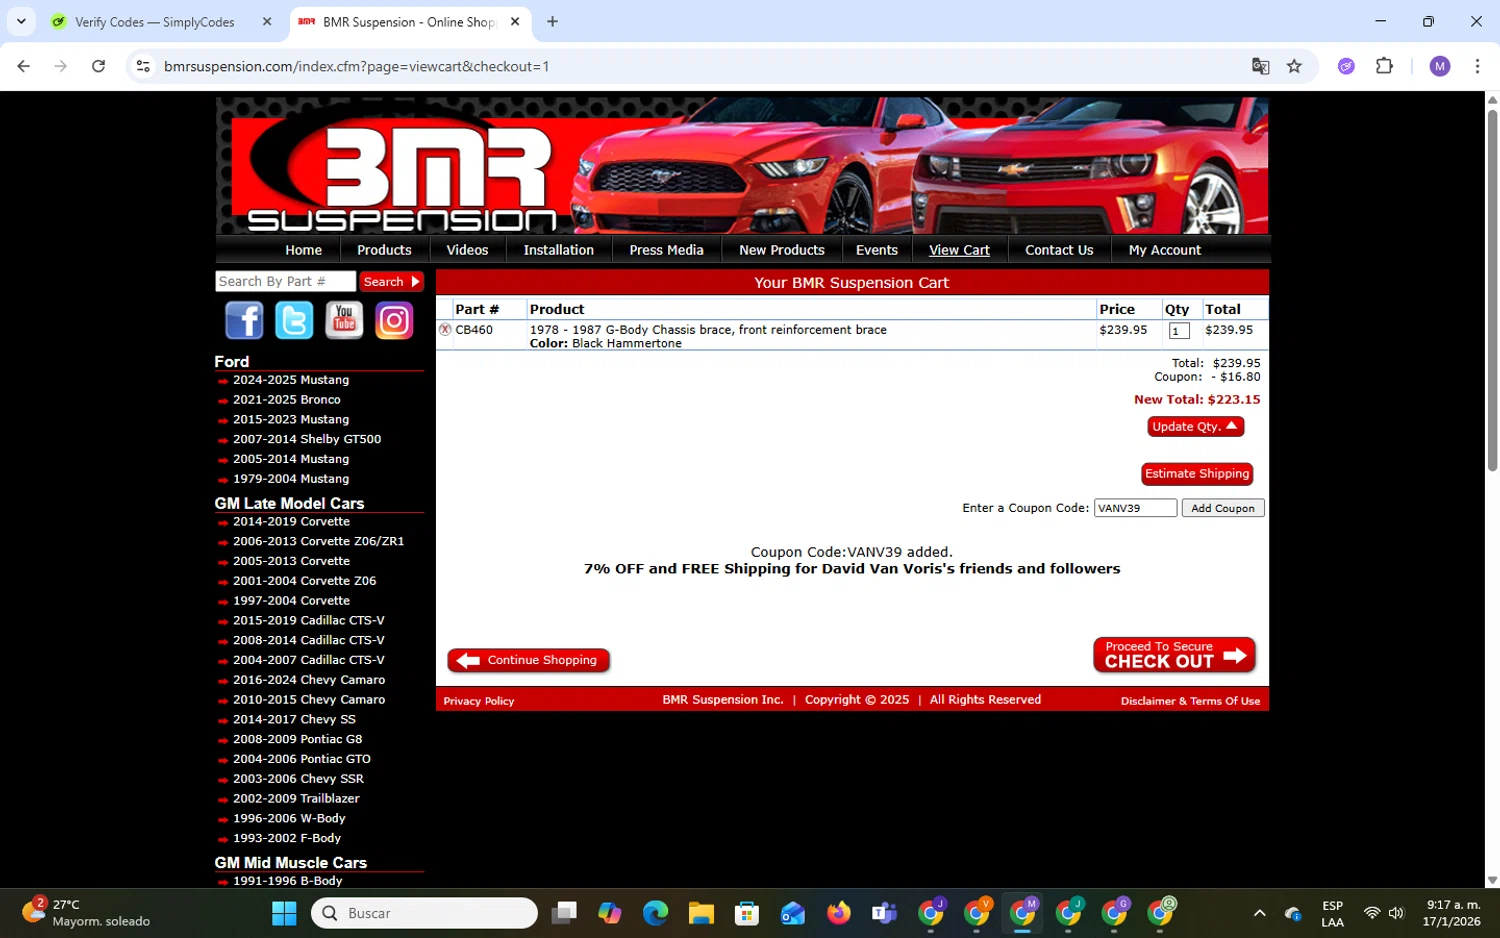Open the Events menu item
The height and width of the screenshot is (938, 1500).
point(877,250)
